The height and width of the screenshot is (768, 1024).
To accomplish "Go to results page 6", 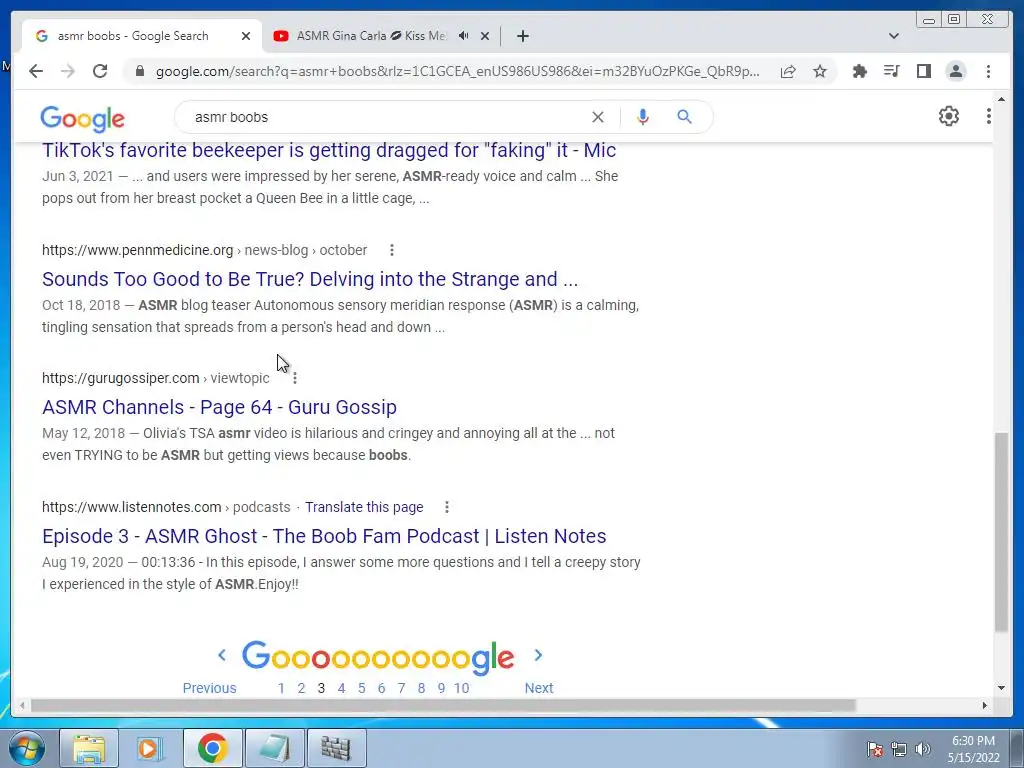I will [x=381, y=688].
